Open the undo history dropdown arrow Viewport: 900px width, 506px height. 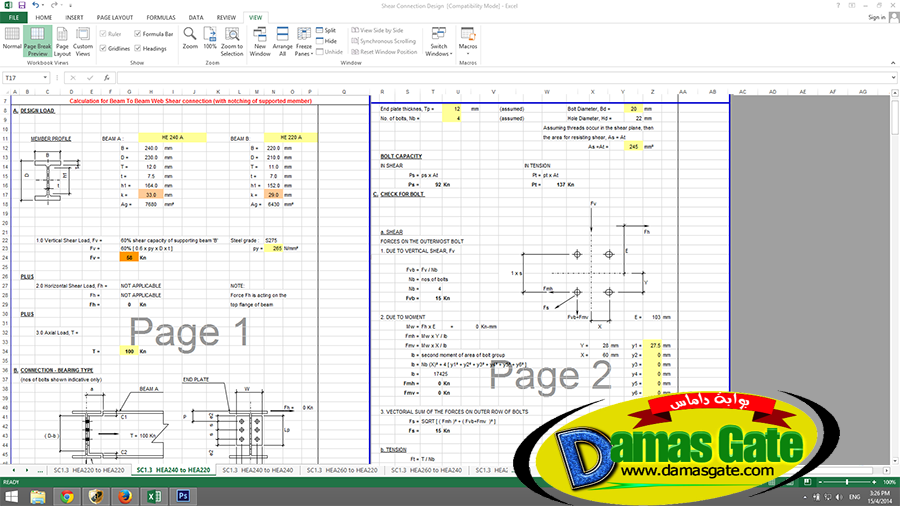tap(43, 5)
